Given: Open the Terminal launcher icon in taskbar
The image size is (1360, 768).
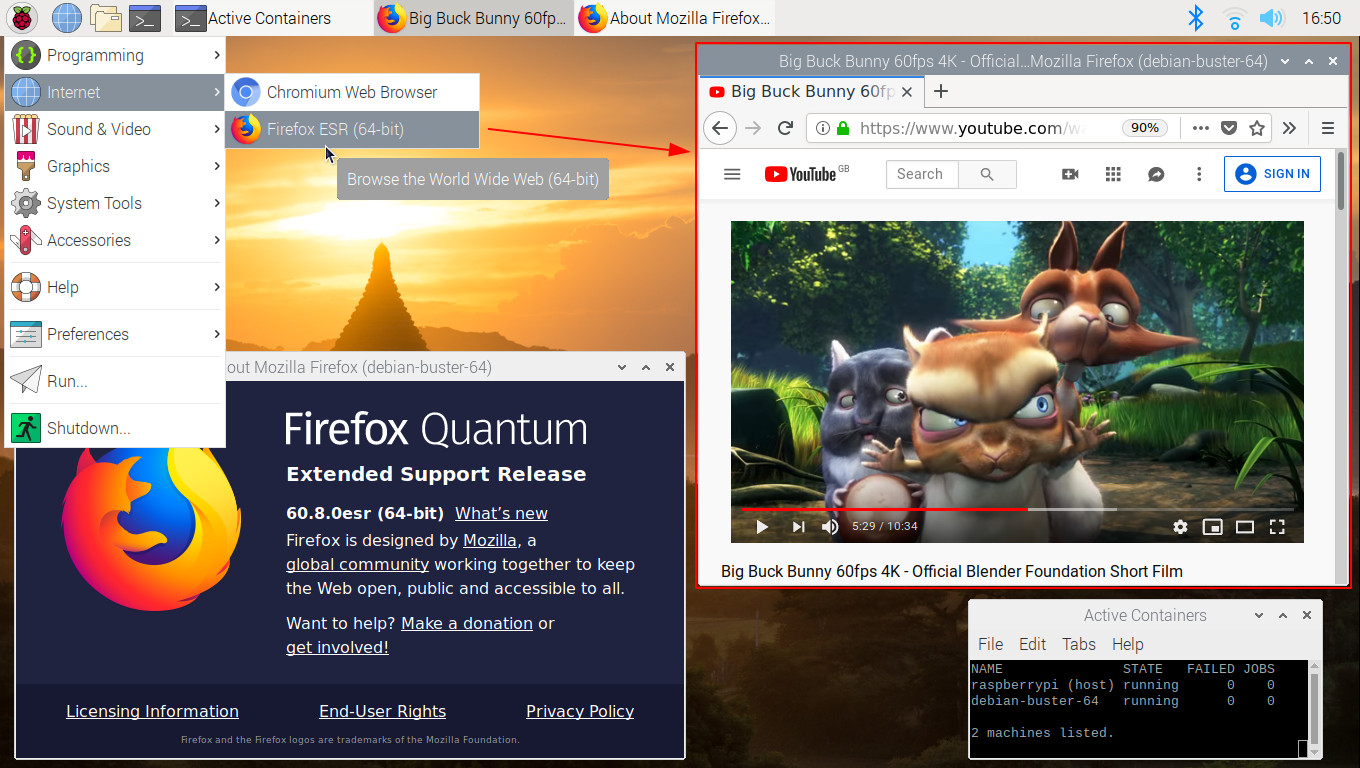Looking at the screenshot, I should coord(145,18).
